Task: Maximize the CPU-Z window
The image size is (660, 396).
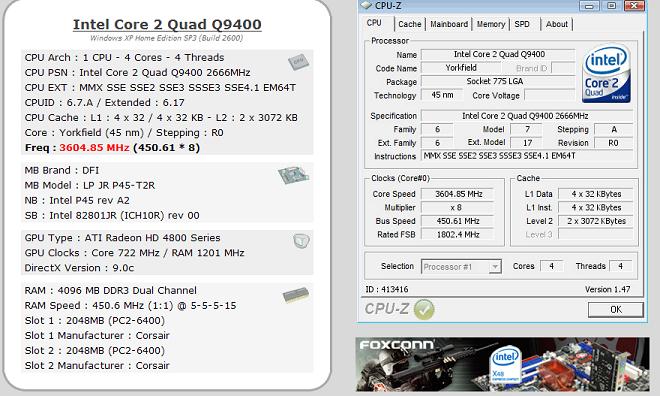Action: pyautogui.click(x=612, y=5)
